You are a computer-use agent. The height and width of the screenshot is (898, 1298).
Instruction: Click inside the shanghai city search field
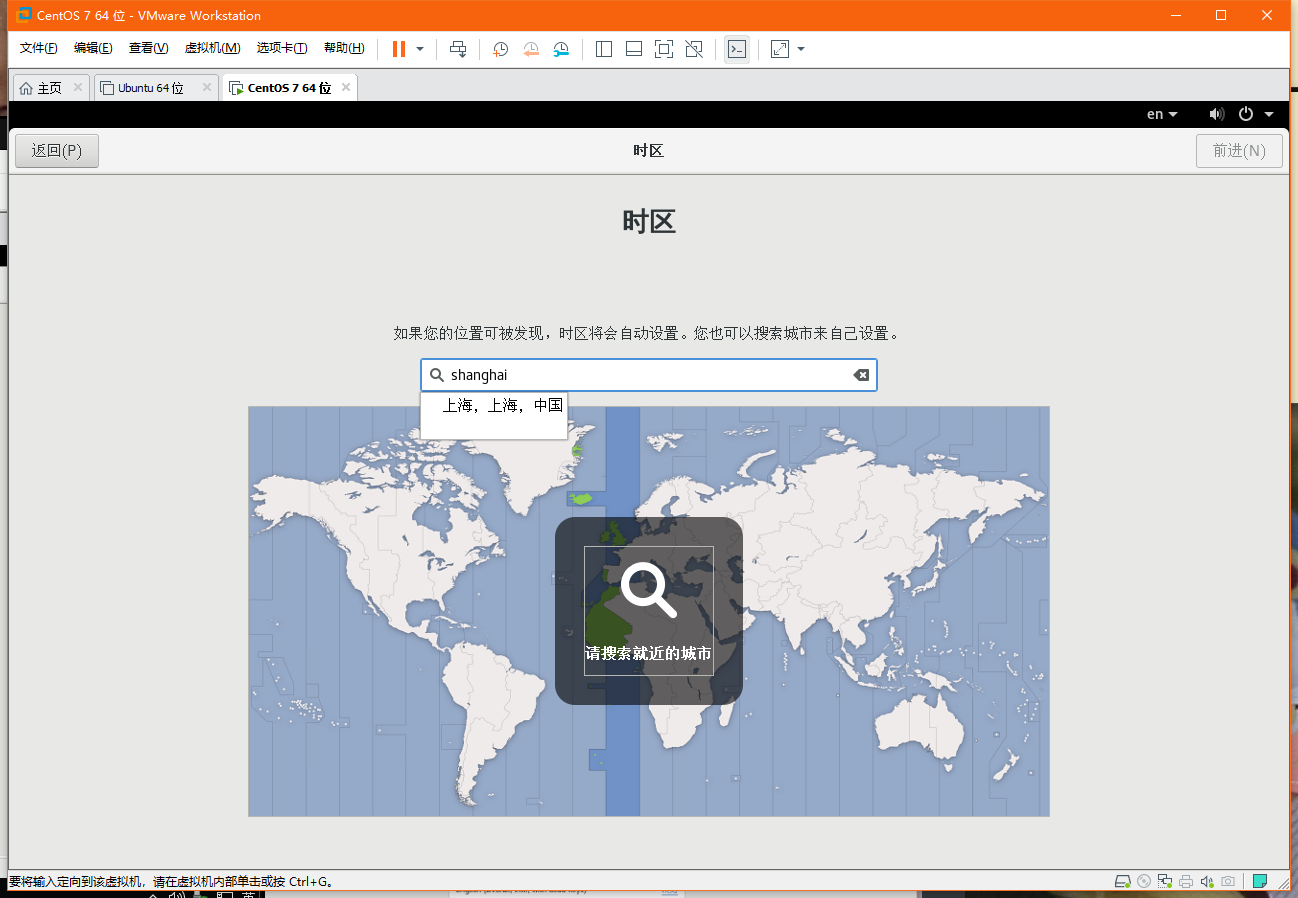649,375
